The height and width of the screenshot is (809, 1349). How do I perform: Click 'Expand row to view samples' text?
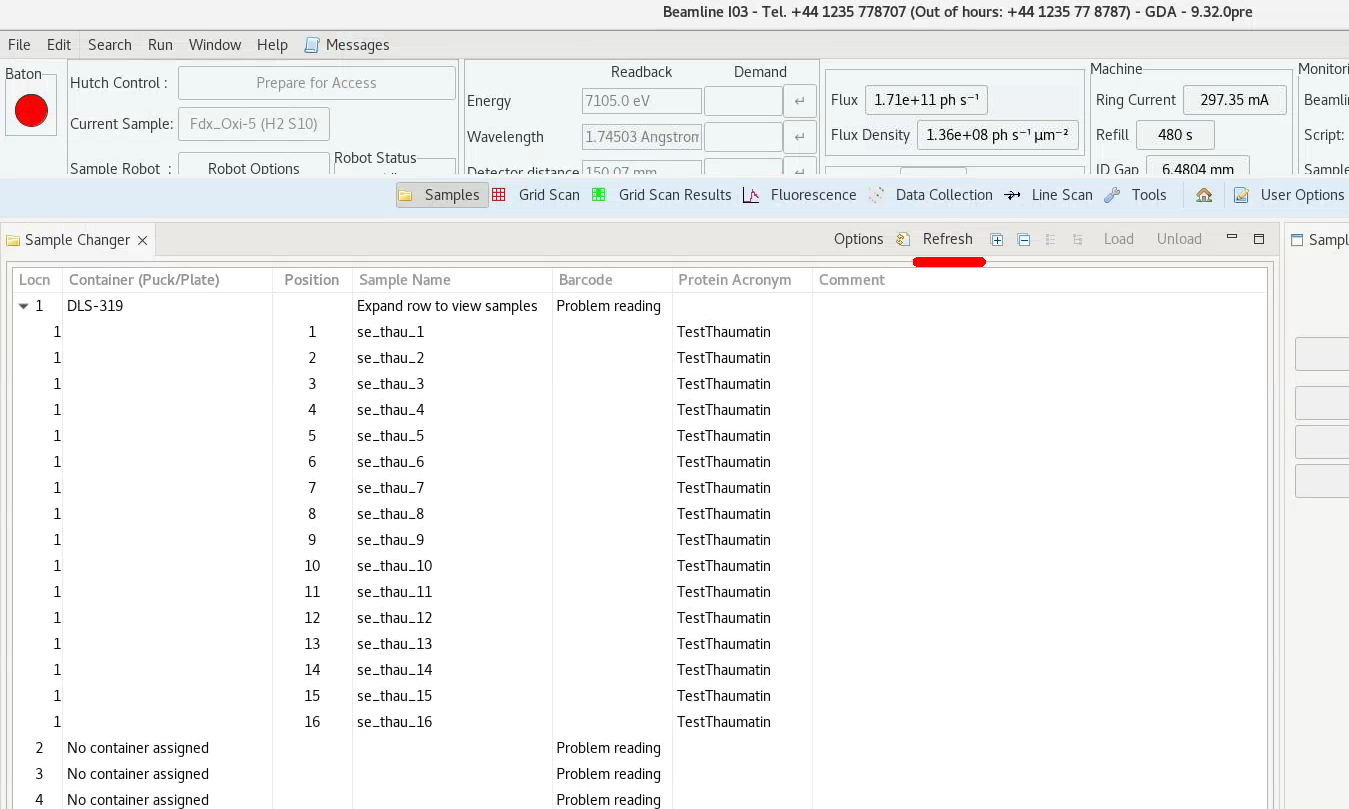(447, 306)
